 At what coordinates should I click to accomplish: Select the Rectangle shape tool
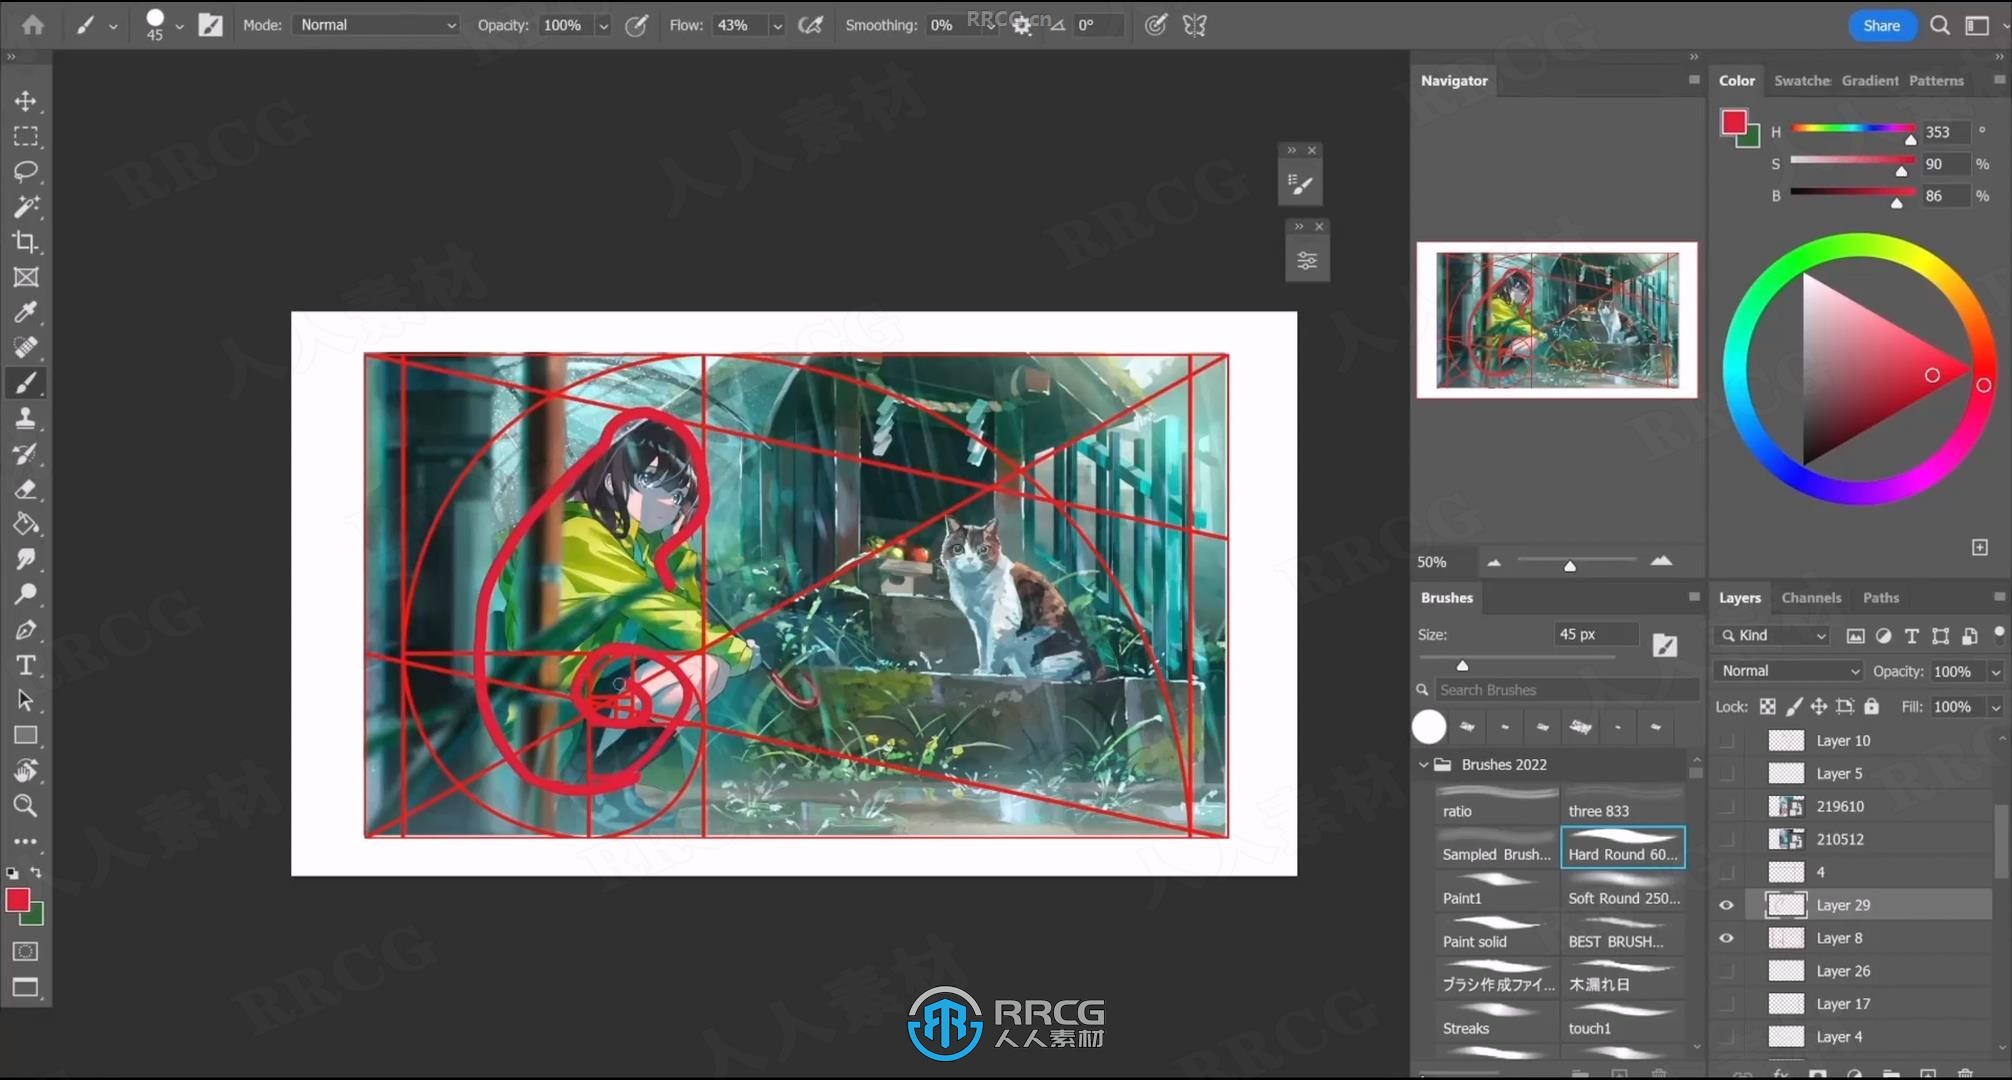[26, 735]
